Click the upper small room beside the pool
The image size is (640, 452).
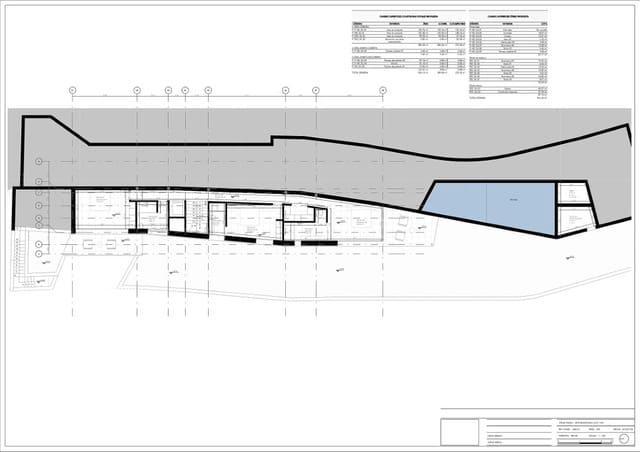pos(573,194)
